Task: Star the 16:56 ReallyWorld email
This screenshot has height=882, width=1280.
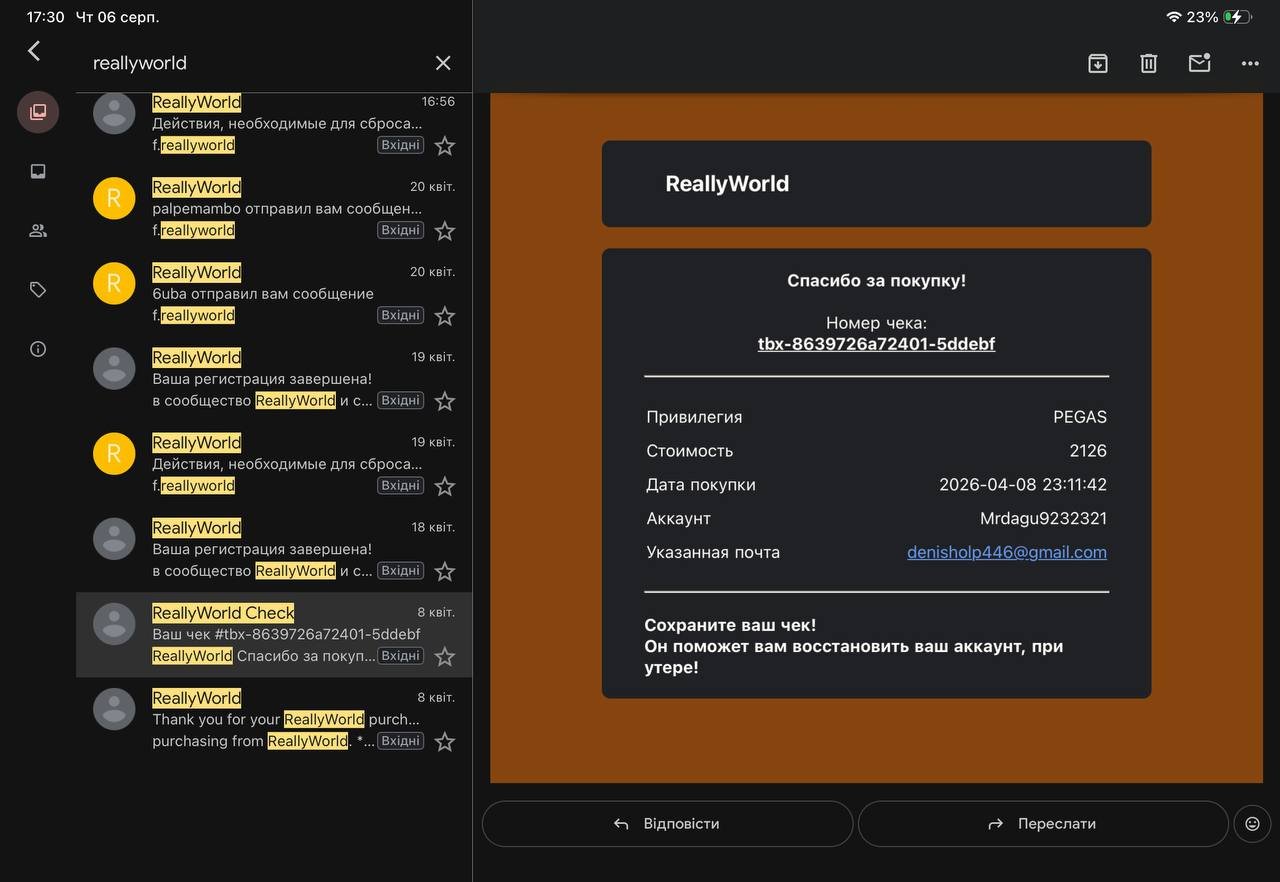Action: coord(445,146)
